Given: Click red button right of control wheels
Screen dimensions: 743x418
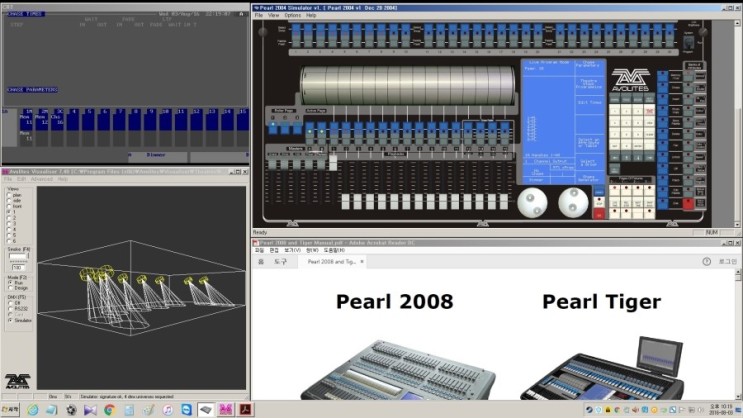Looking at the screenshot, I should tap(599, 214).
